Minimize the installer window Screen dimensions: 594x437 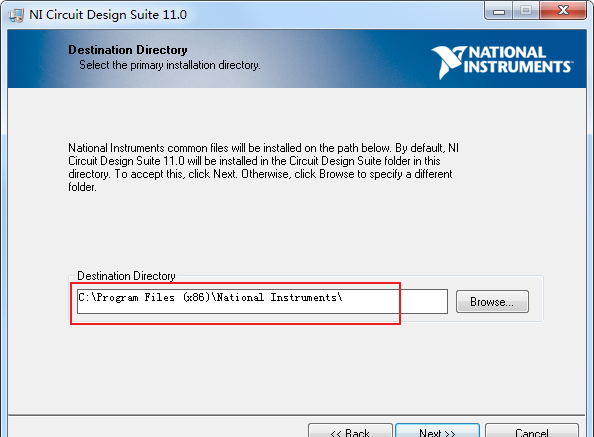[499, 11]
